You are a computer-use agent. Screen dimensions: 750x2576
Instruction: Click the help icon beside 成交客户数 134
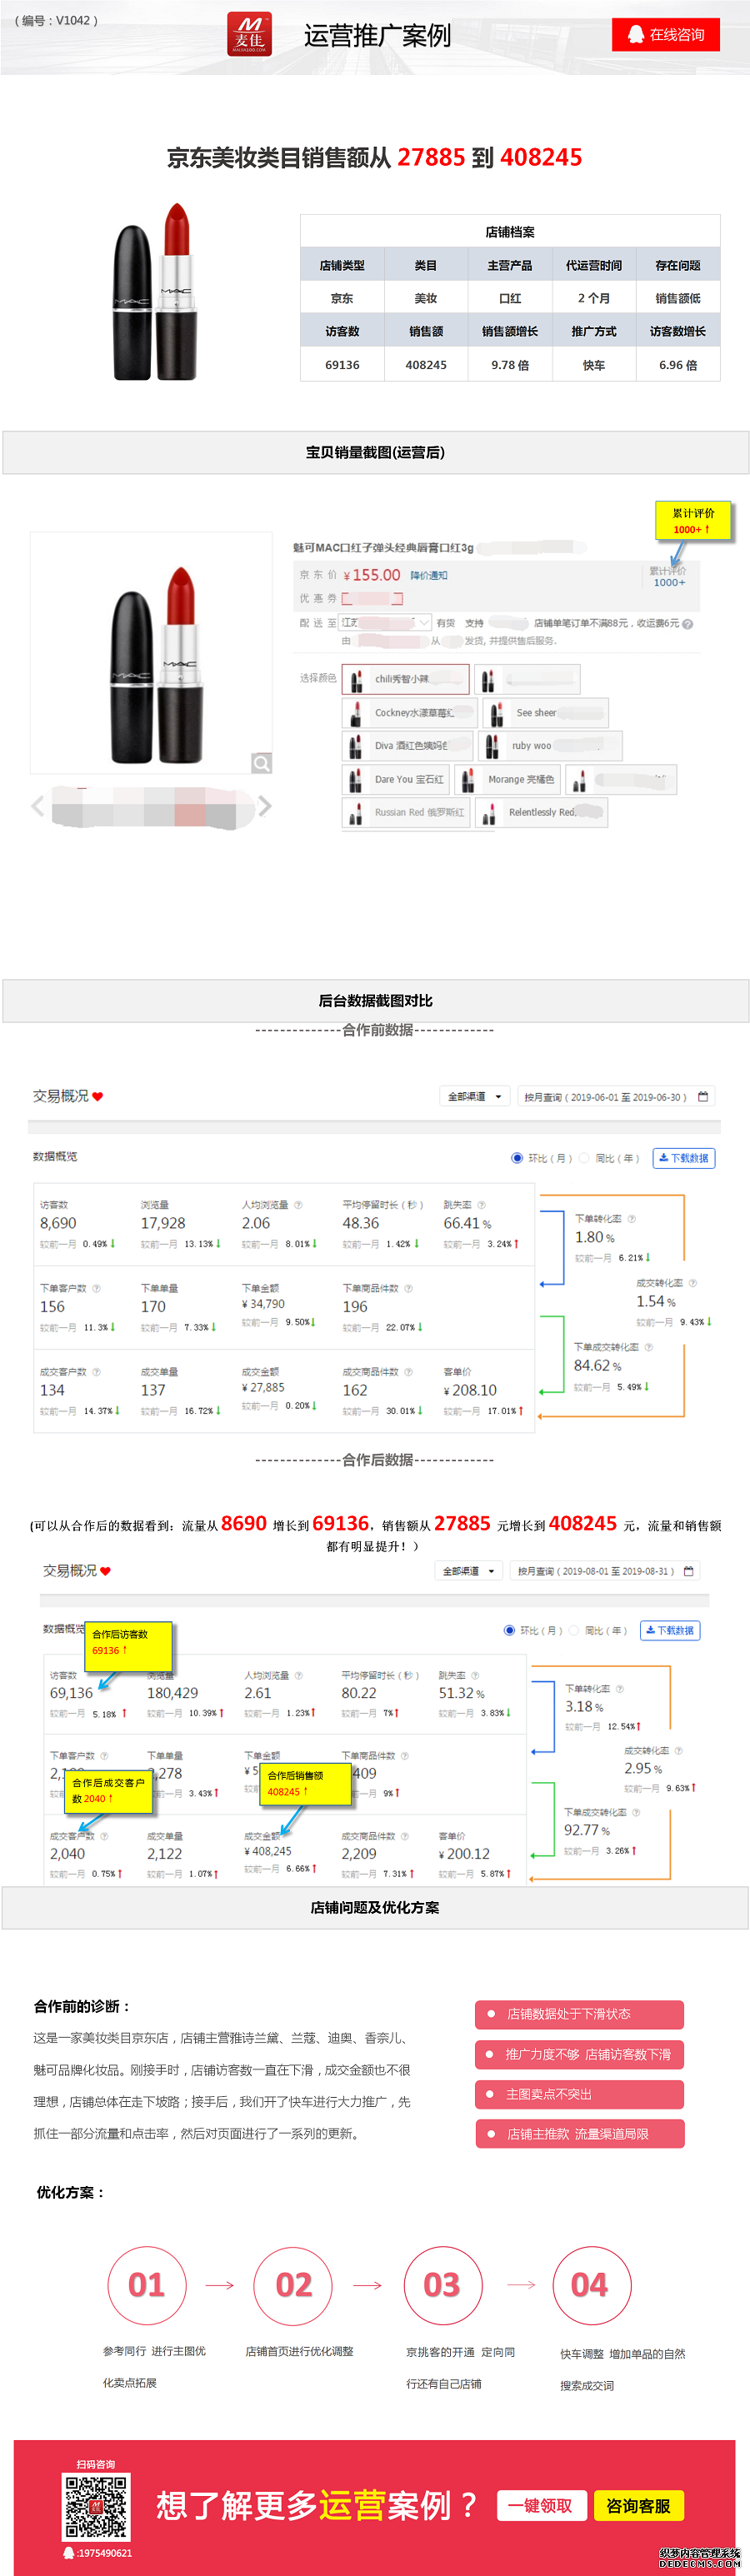click(x=96, y=1372)
